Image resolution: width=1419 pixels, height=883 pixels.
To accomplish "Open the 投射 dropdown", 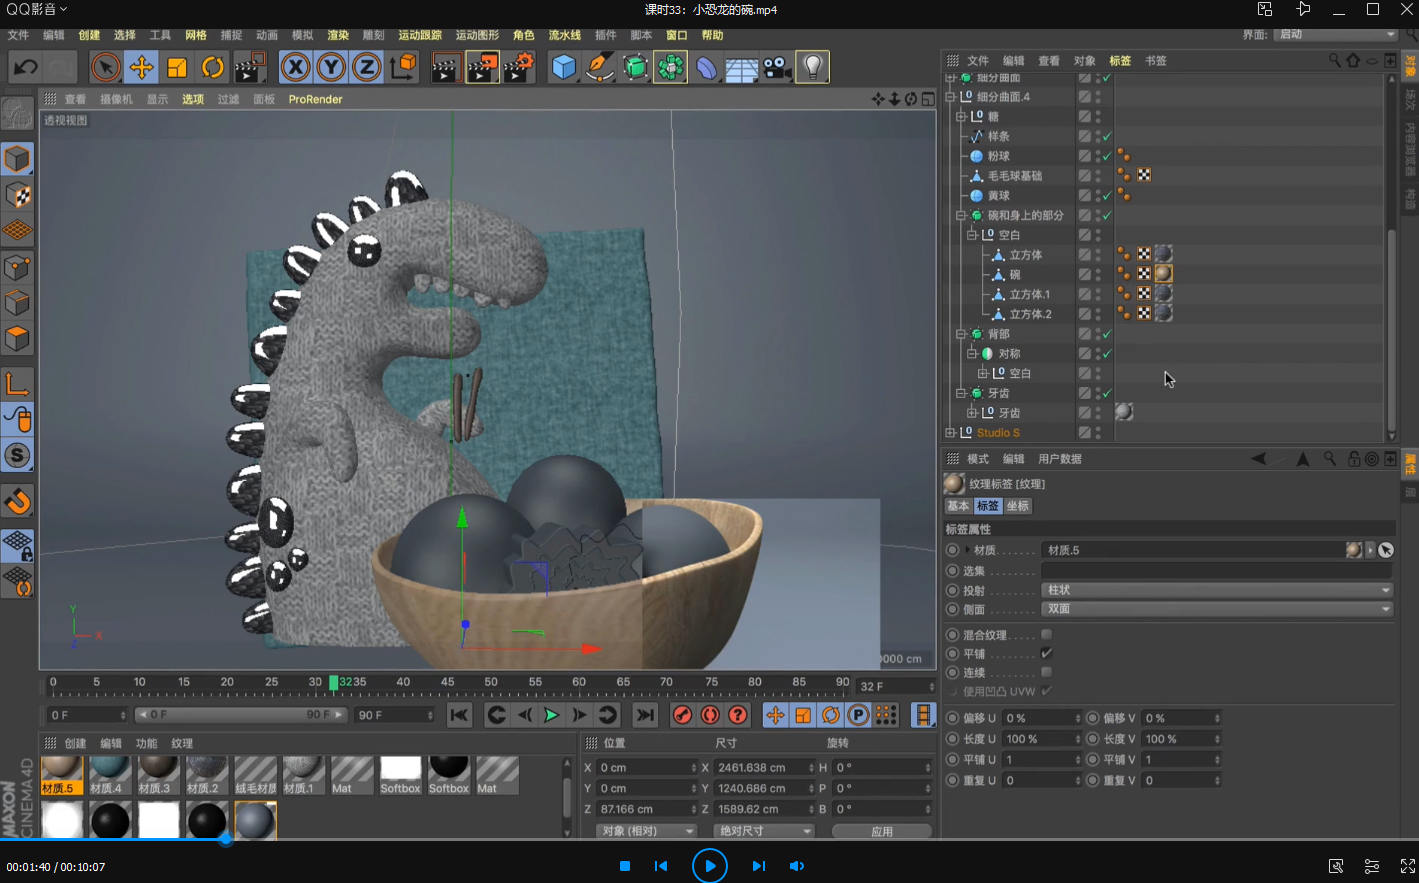I will (x=1216, y=590).
